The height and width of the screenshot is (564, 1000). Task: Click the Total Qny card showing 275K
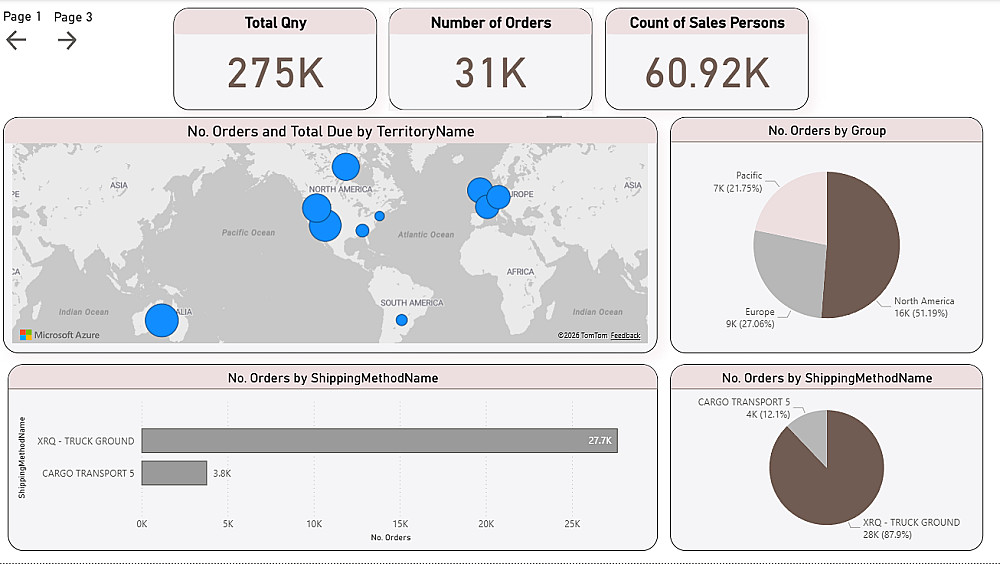pyautogui.click(x=275, y=59)
